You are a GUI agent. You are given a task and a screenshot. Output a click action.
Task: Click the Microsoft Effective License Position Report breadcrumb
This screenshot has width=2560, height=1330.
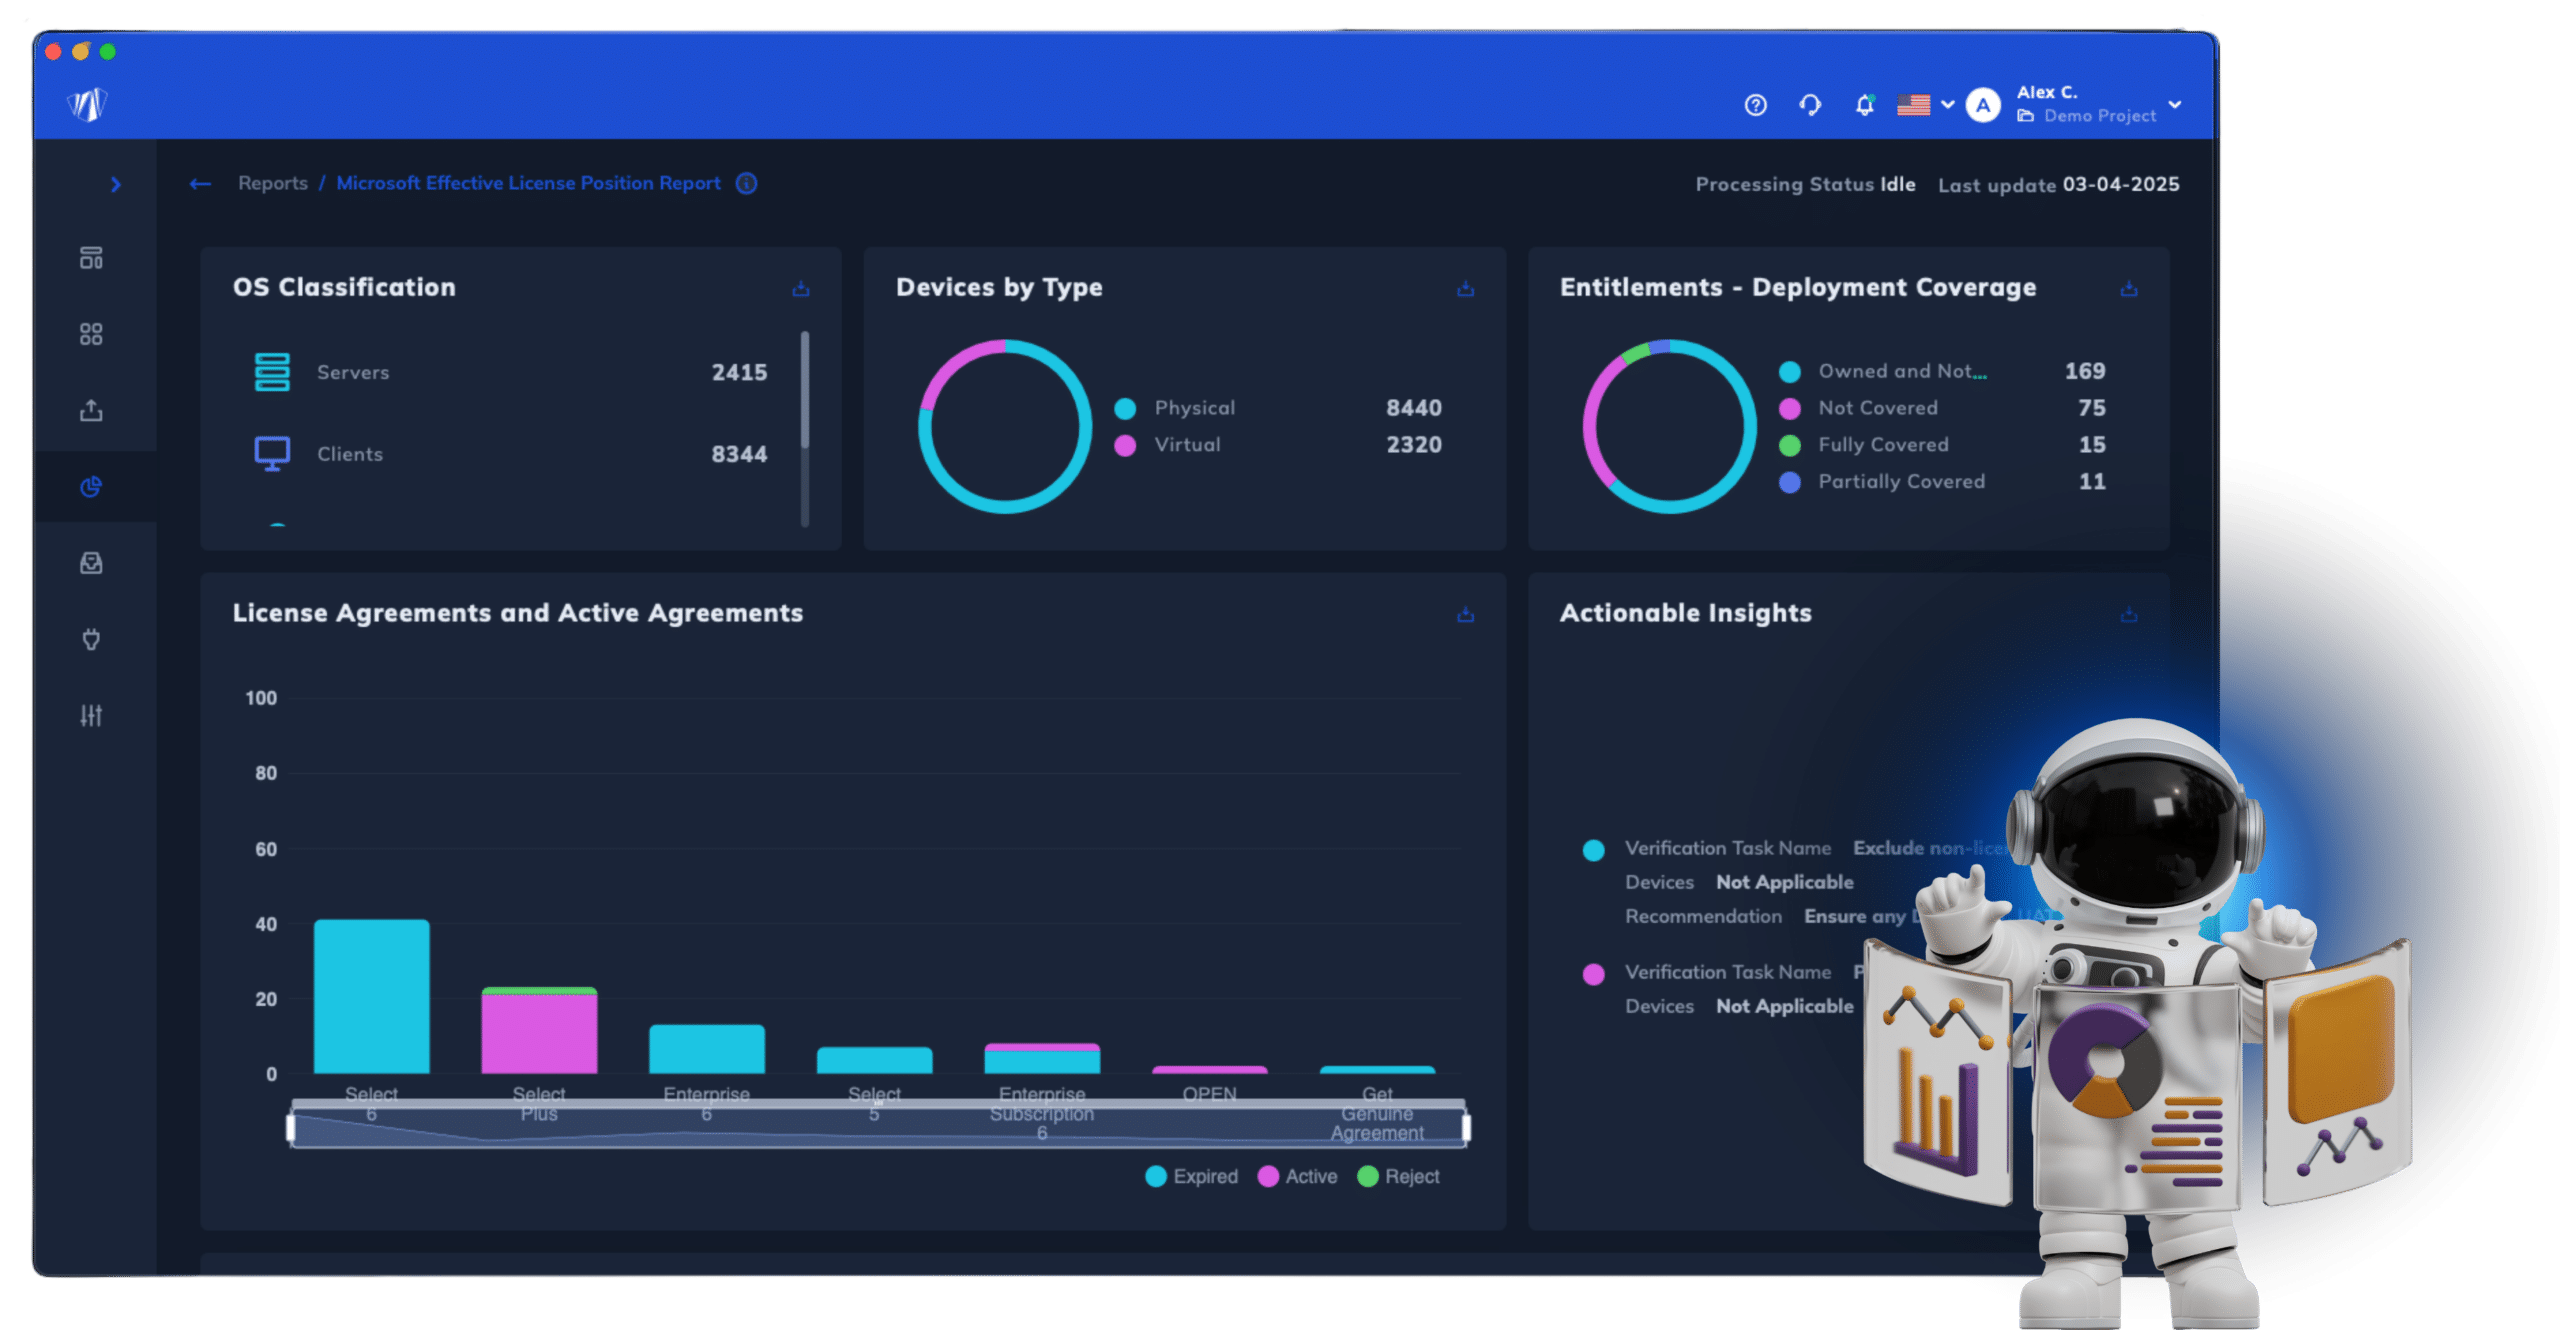(528, 183)
